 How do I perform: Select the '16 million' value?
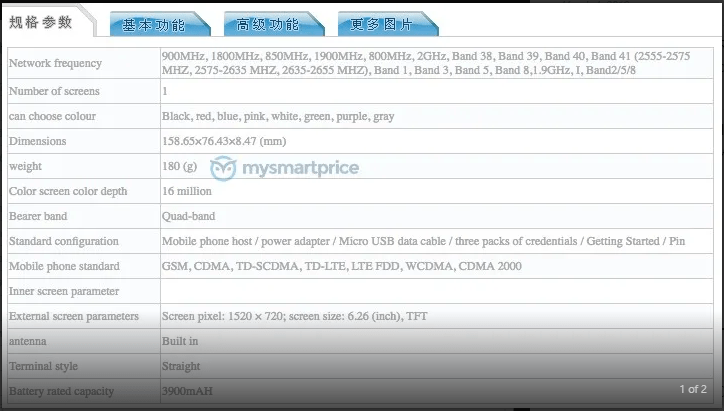coord(187,191)
